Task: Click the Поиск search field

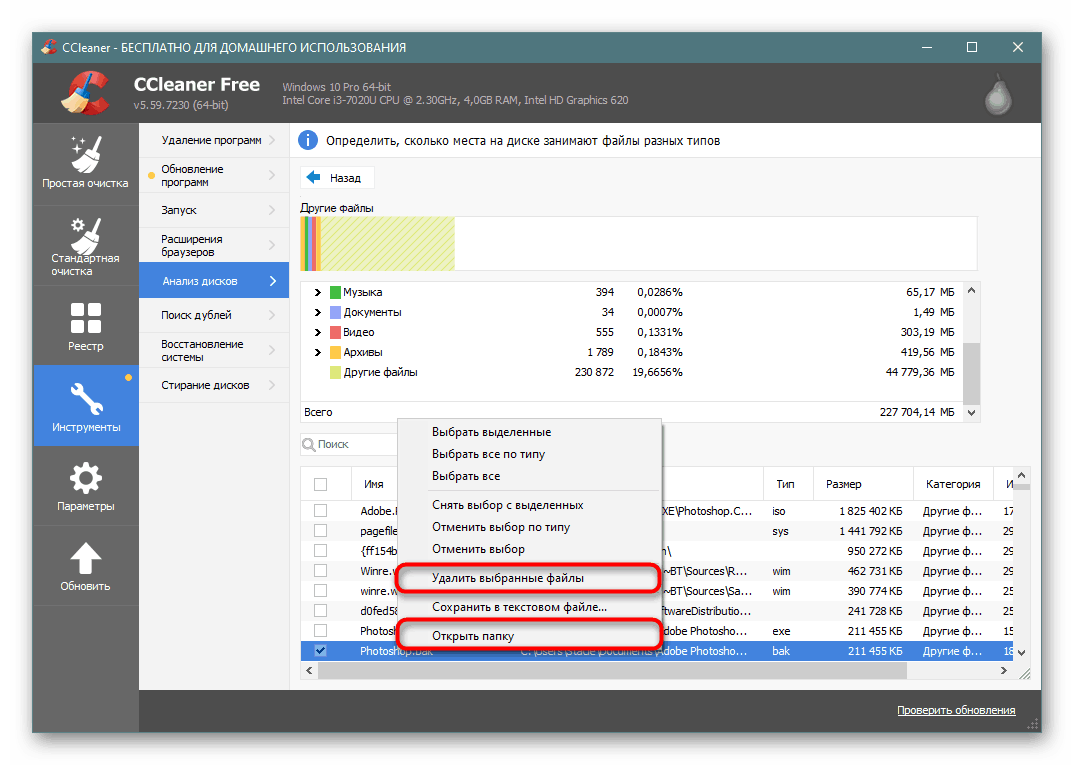Action: point(349,444)
